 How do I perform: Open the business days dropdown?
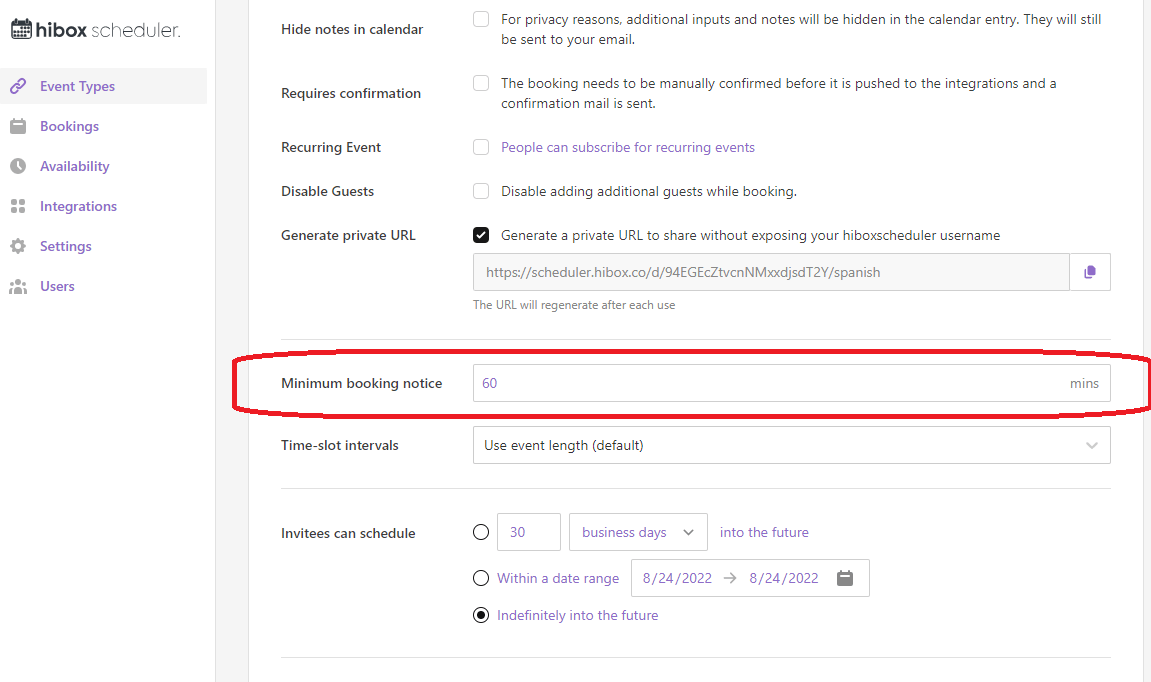tap(638, 532)
